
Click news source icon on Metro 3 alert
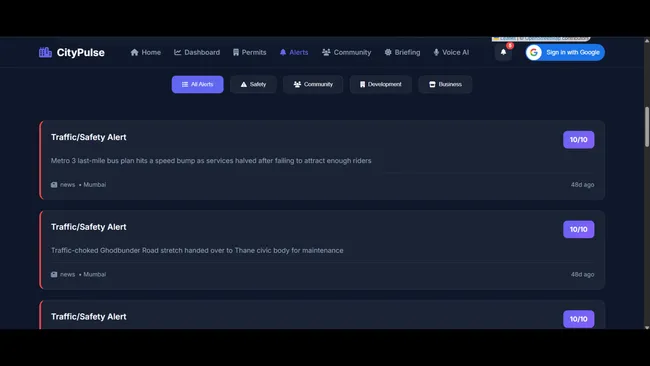tap(54, 184)
